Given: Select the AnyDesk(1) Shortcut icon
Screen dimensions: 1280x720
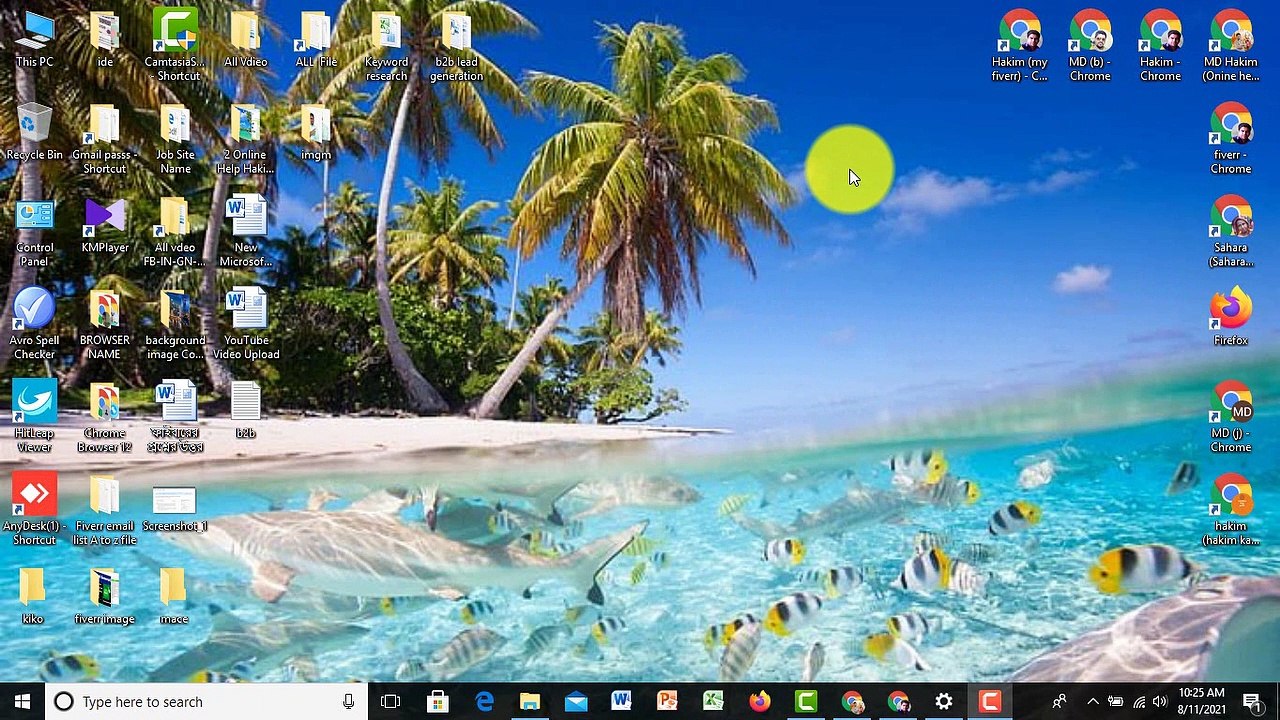Looking at the screenshot, I should [x=34, y=511].
